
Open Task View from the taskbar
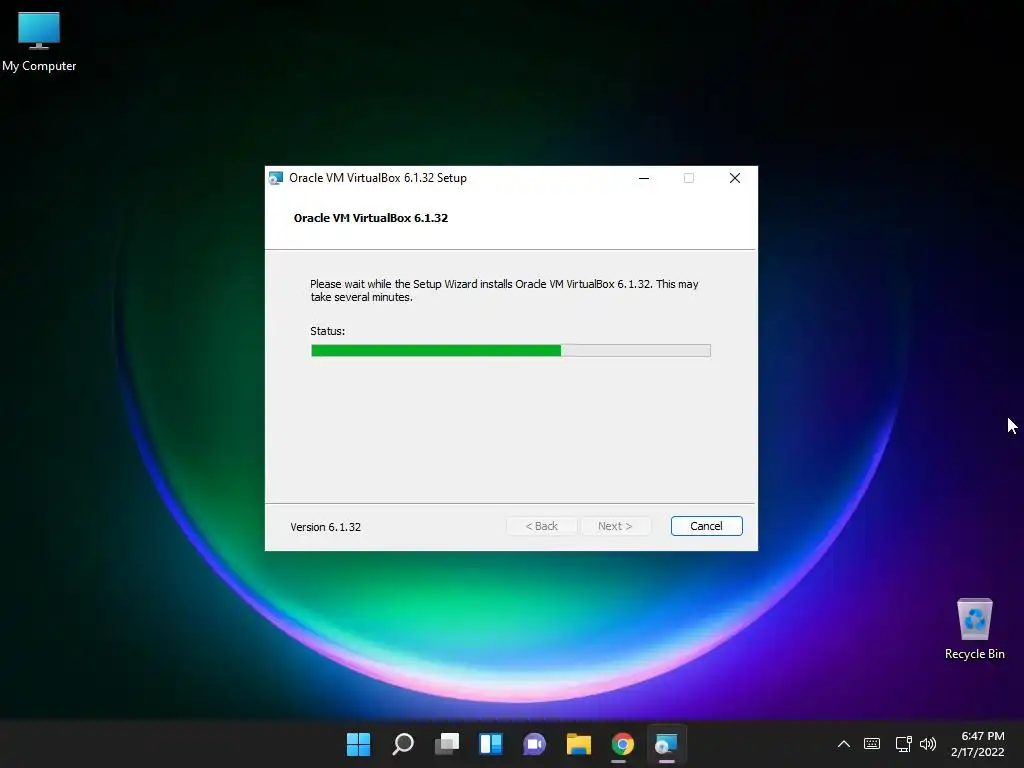click(447, 744)
